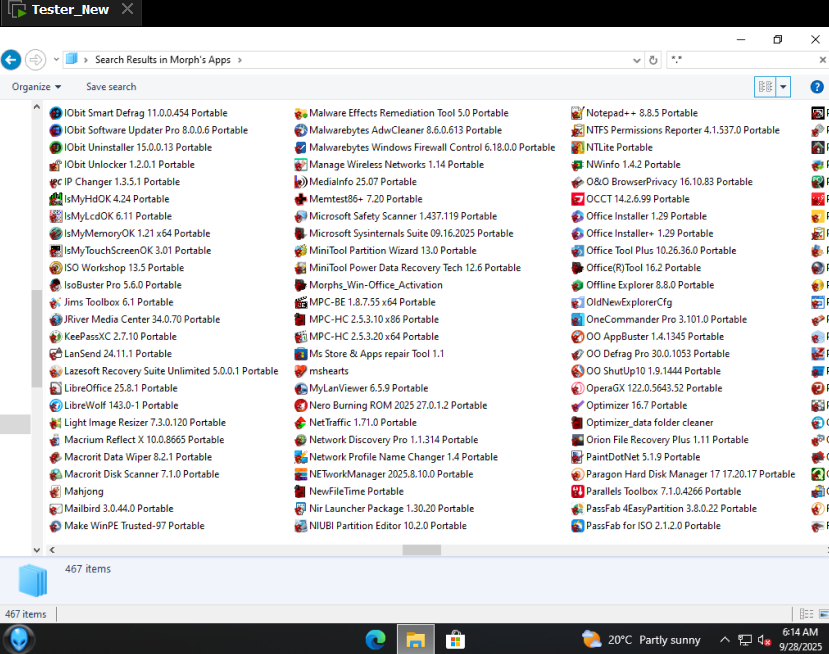This screenshot has width=829, height=654.
Task: Click the OperaGX 122.0.5643.52 Portable icon
Action: tap(577, 389)
